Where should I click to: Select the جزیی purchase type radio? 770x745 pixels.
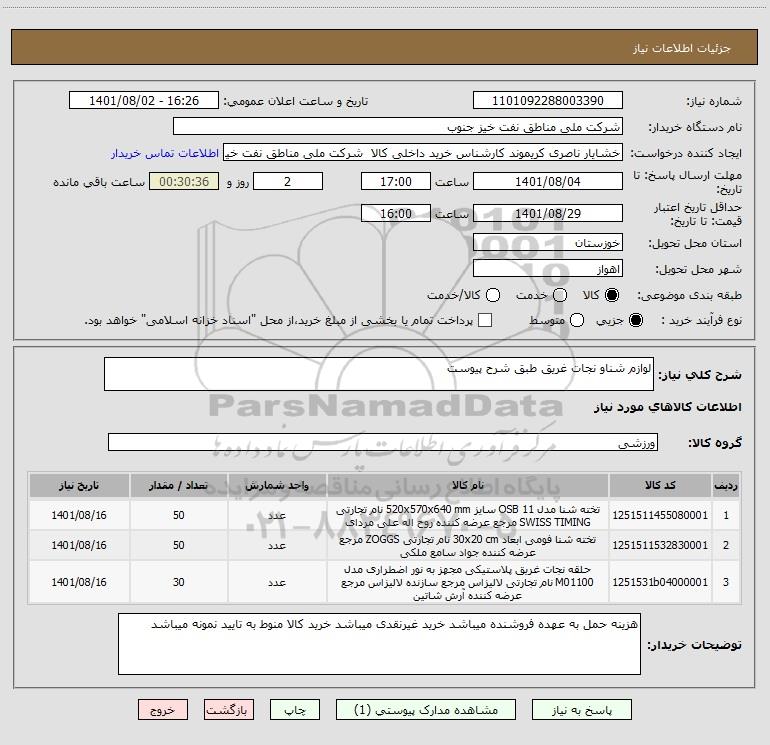(635, 320)
